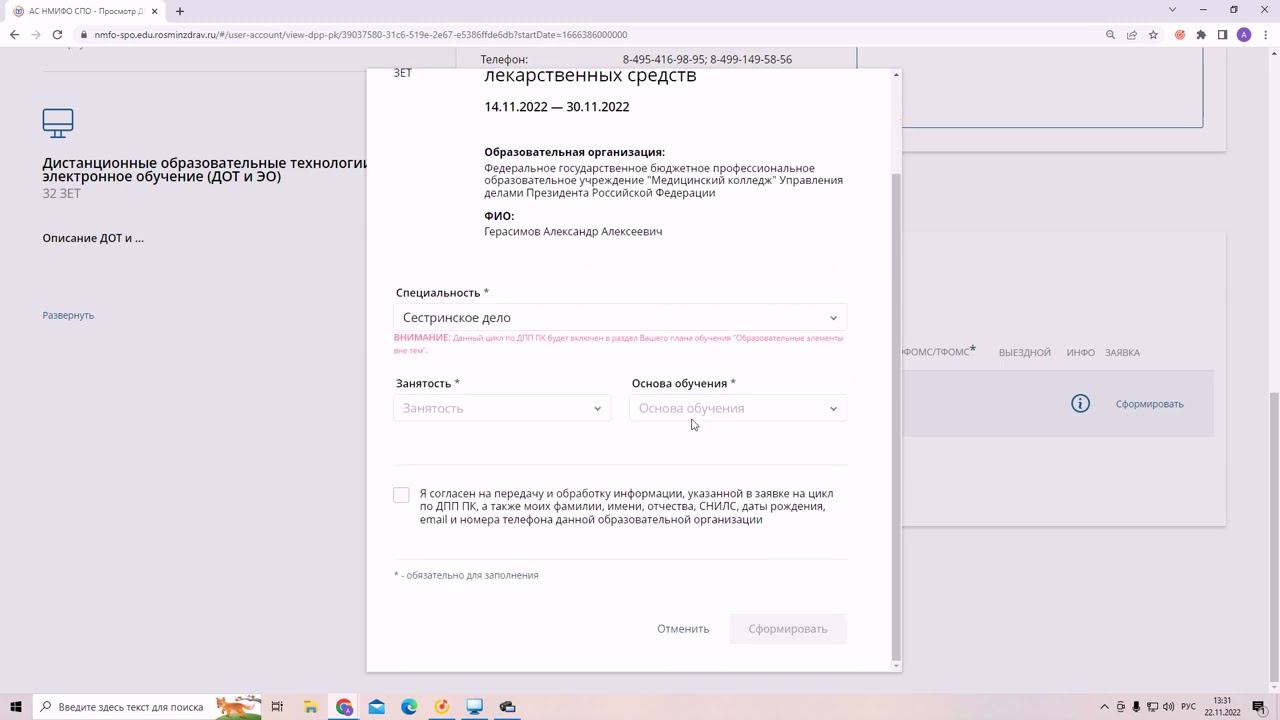Viewport: 1280px width, 720px height.
Task: Click the address bar URL field
Action: (590, 34)
